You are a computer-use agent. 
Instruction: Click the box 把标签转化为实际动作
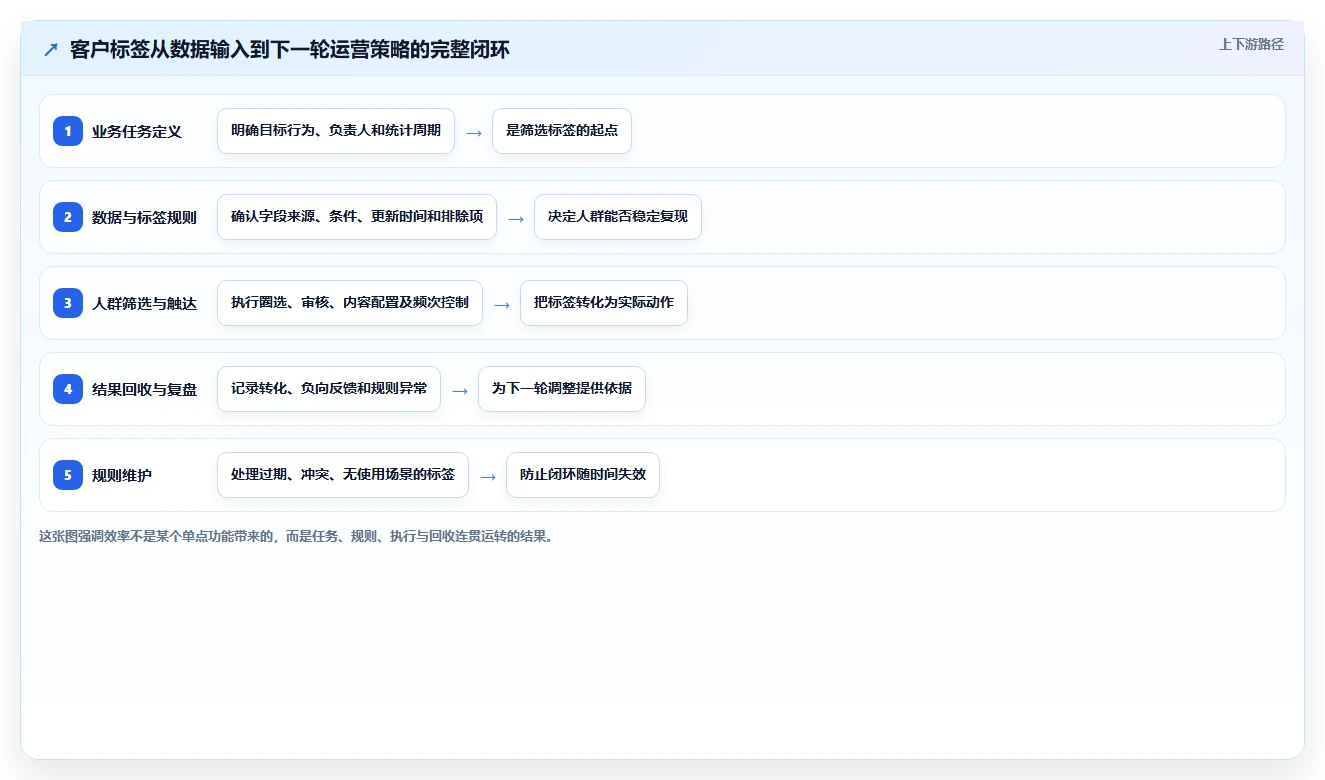pyautogui.click(x=604, y=303)
